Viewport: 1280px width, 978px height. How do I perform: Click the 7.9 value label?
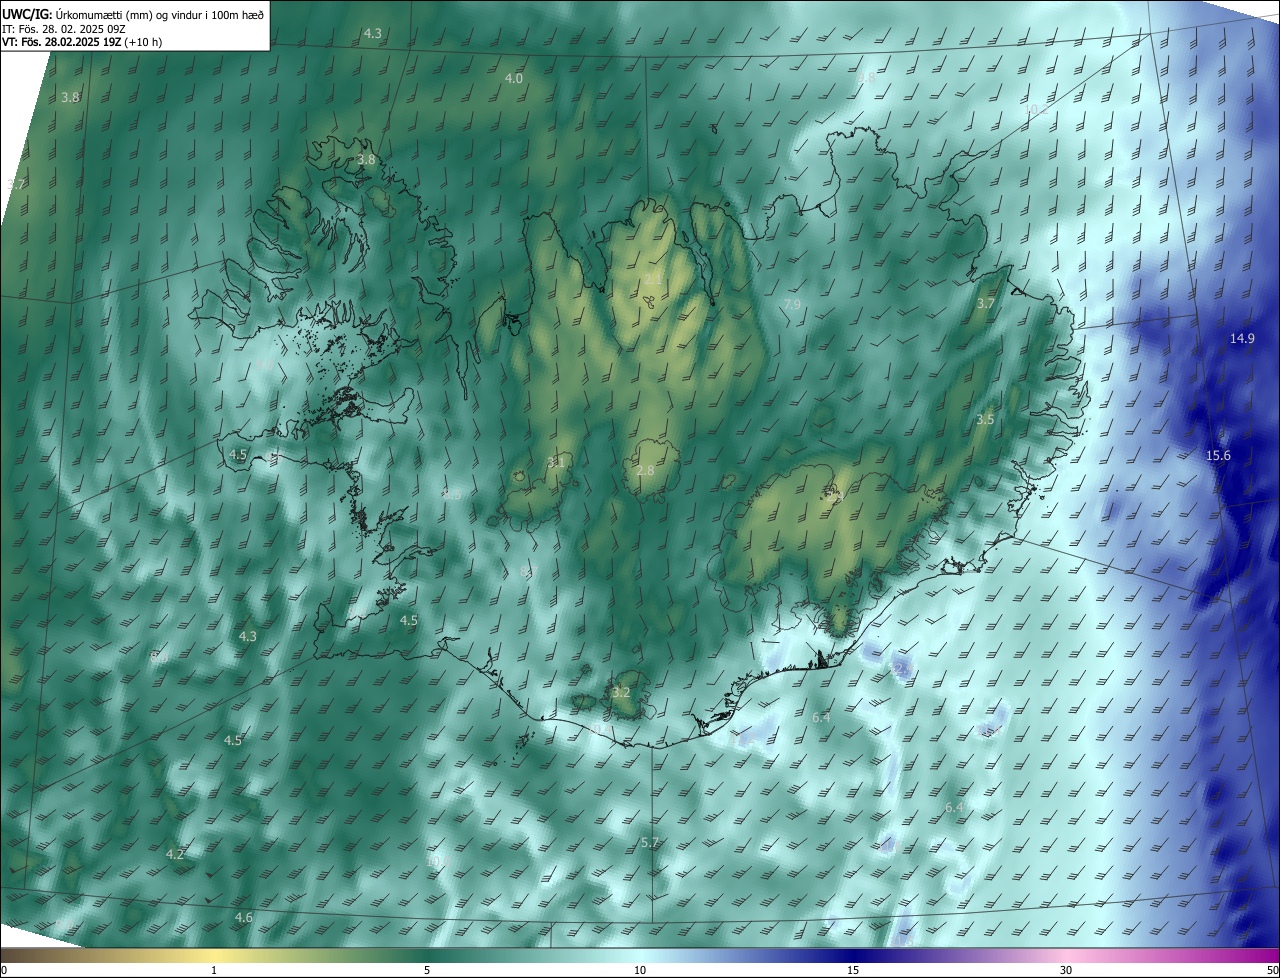point(792,304)
